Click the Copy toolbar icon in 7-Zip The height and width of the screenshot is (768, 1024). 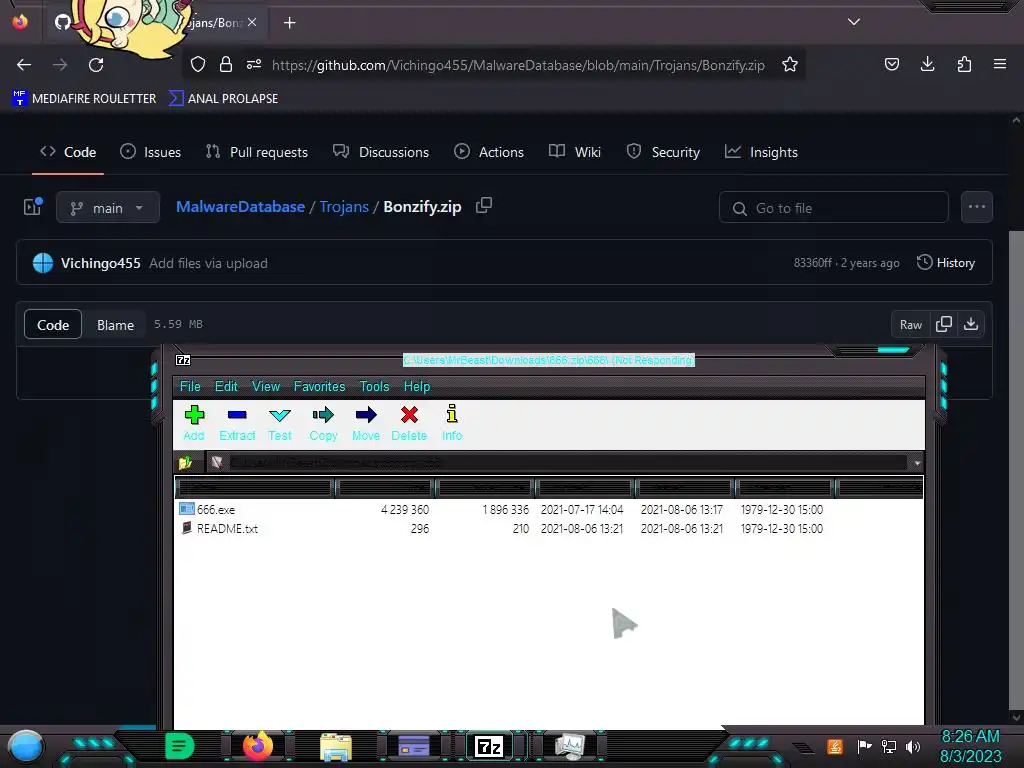point(323,415)
